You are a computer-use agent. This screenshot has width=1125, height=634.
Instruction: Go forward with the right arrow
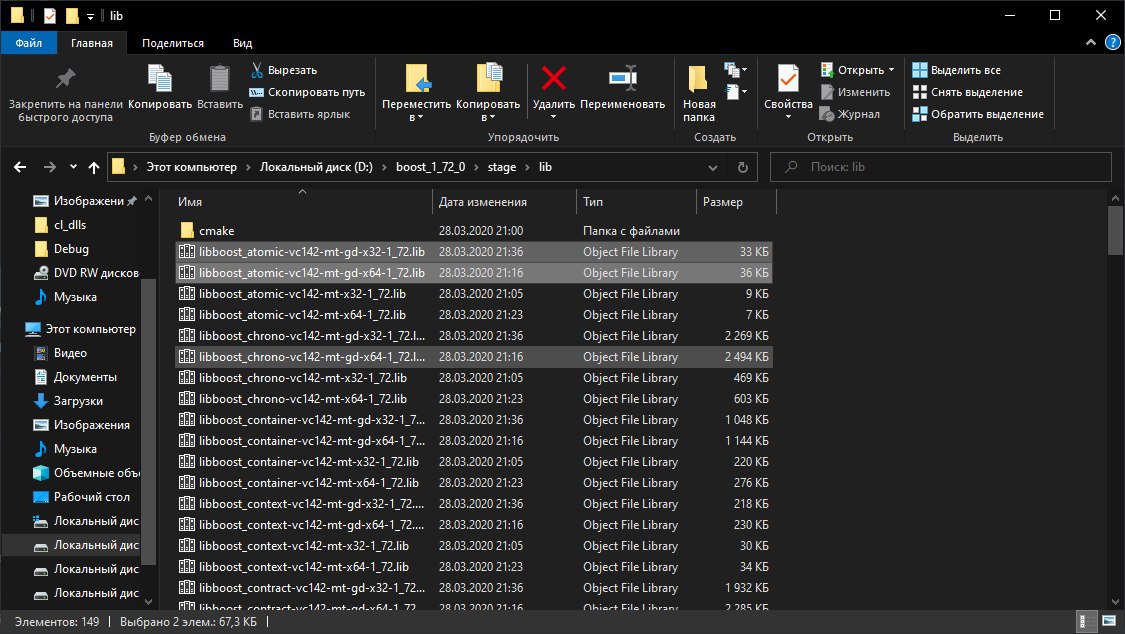(50, 167)
